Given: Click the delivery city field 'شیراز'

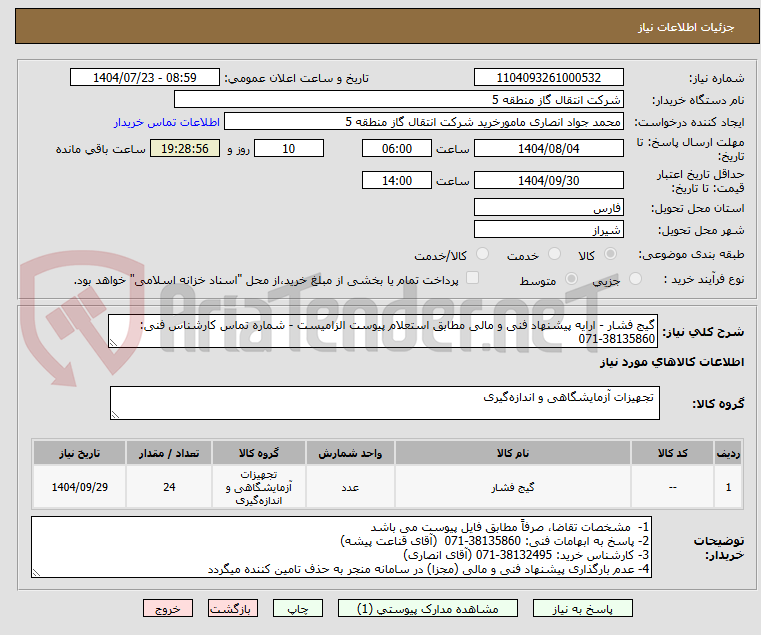Looking at the screenshot, I should coord(548,230).
